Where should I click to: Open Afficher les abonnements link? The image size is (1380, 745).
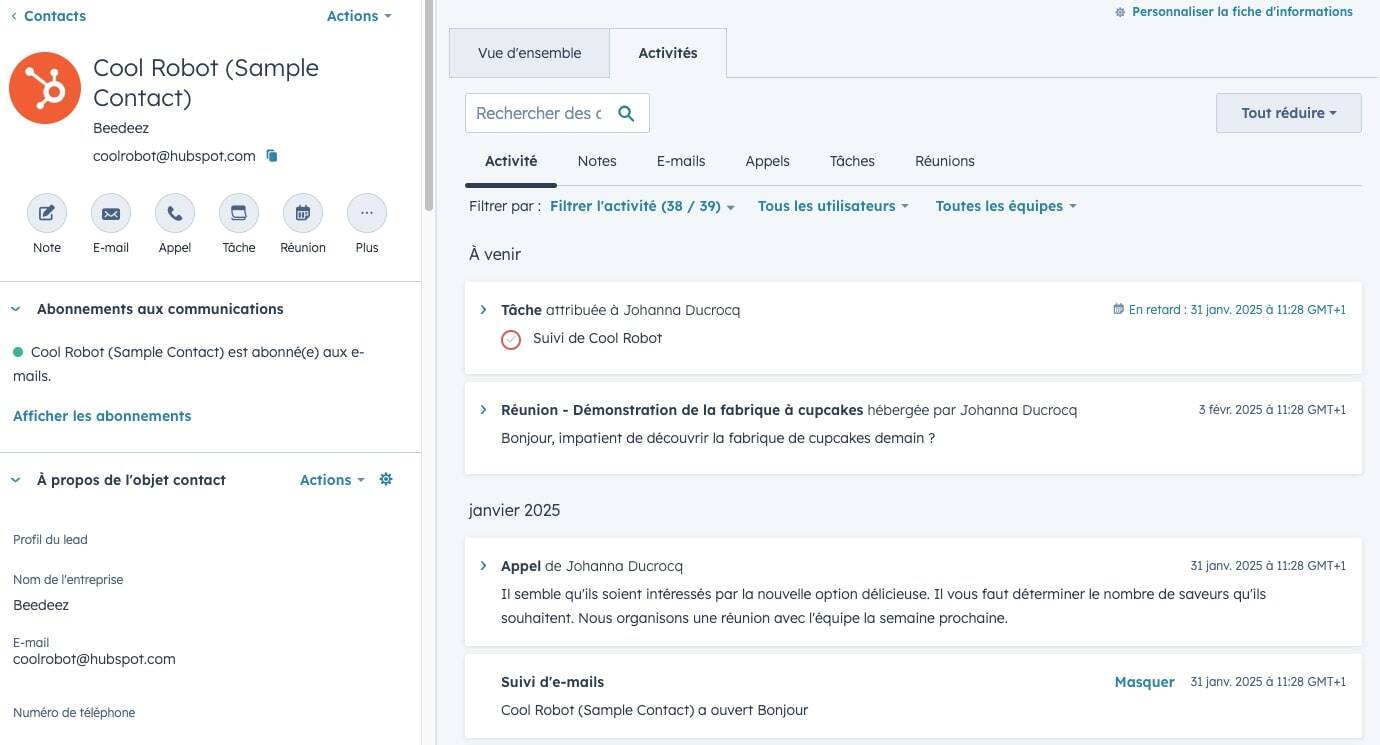[x=102, y=416]
